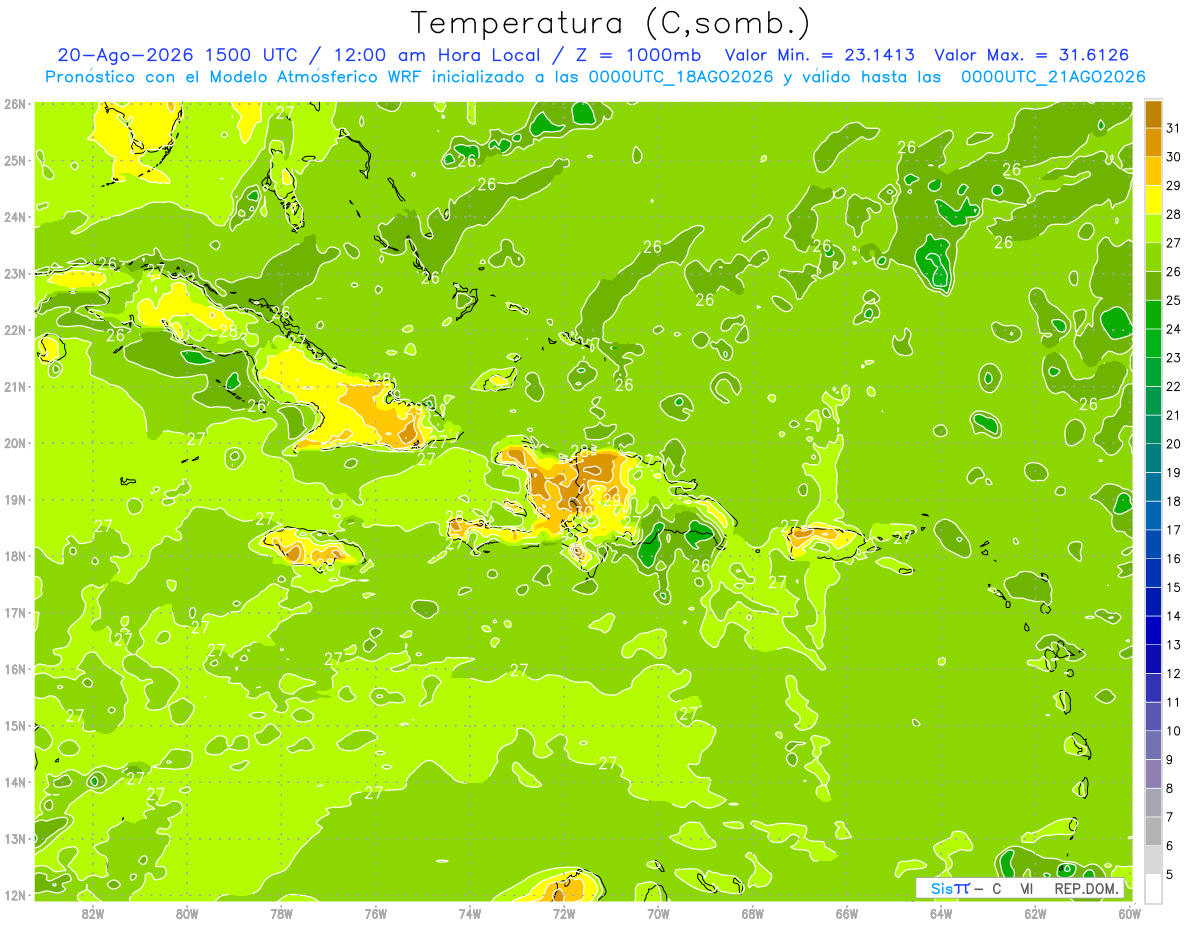The width and height of the screenshot is (1200, 927).
Task: Select the gold color bar segment between 29 and 30
Action: pos(1153,171)
